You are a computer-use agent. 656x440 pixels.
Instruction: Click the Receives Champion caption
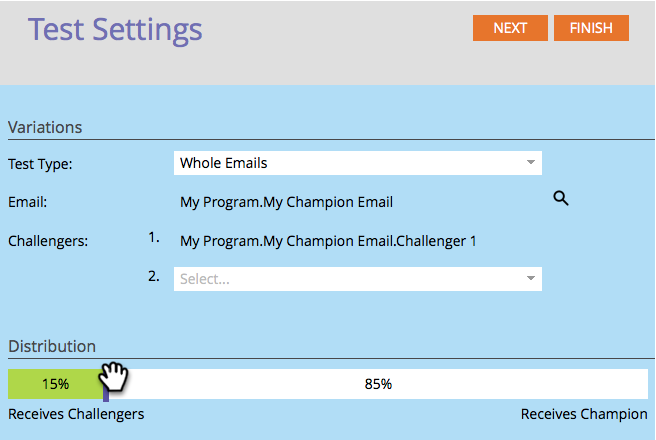pyautogui.click(x=584, y=414)
